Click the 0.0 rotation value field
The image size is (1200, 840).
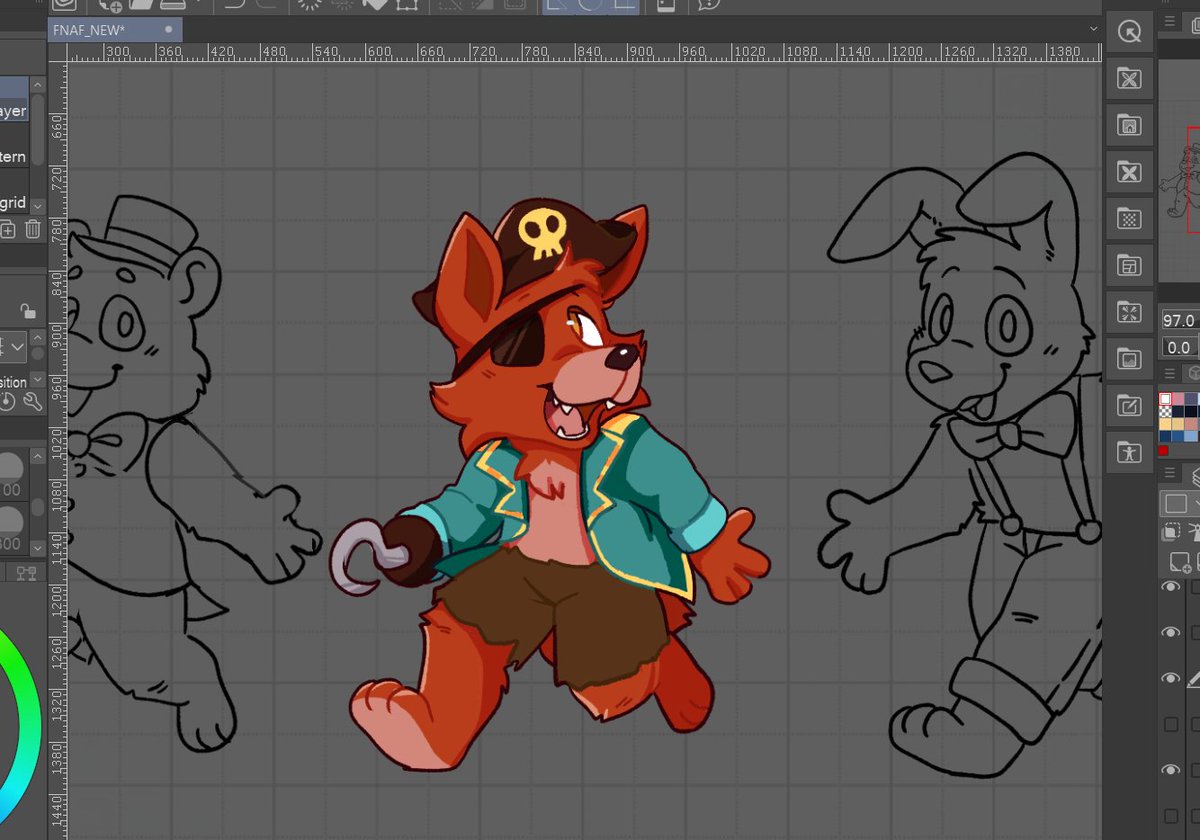pyautogui.click(x=1180, y=347)
